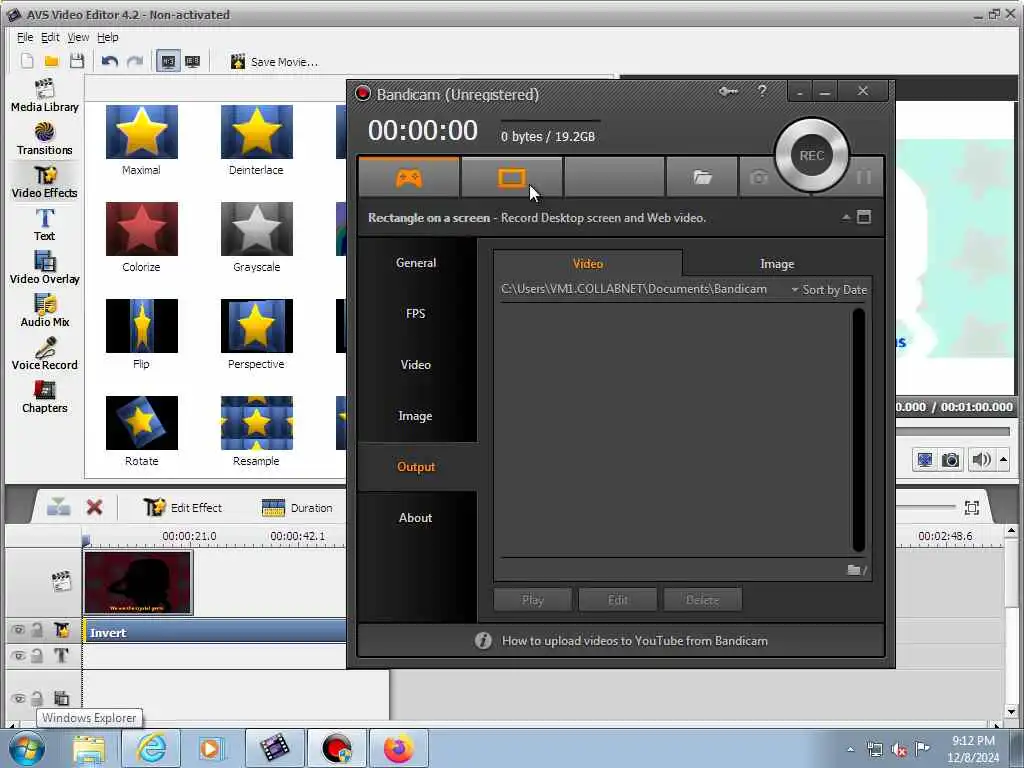Open How to upload videos to YouTube link
The width and height of the screenshot is (1024, 768).
[634, 641]
